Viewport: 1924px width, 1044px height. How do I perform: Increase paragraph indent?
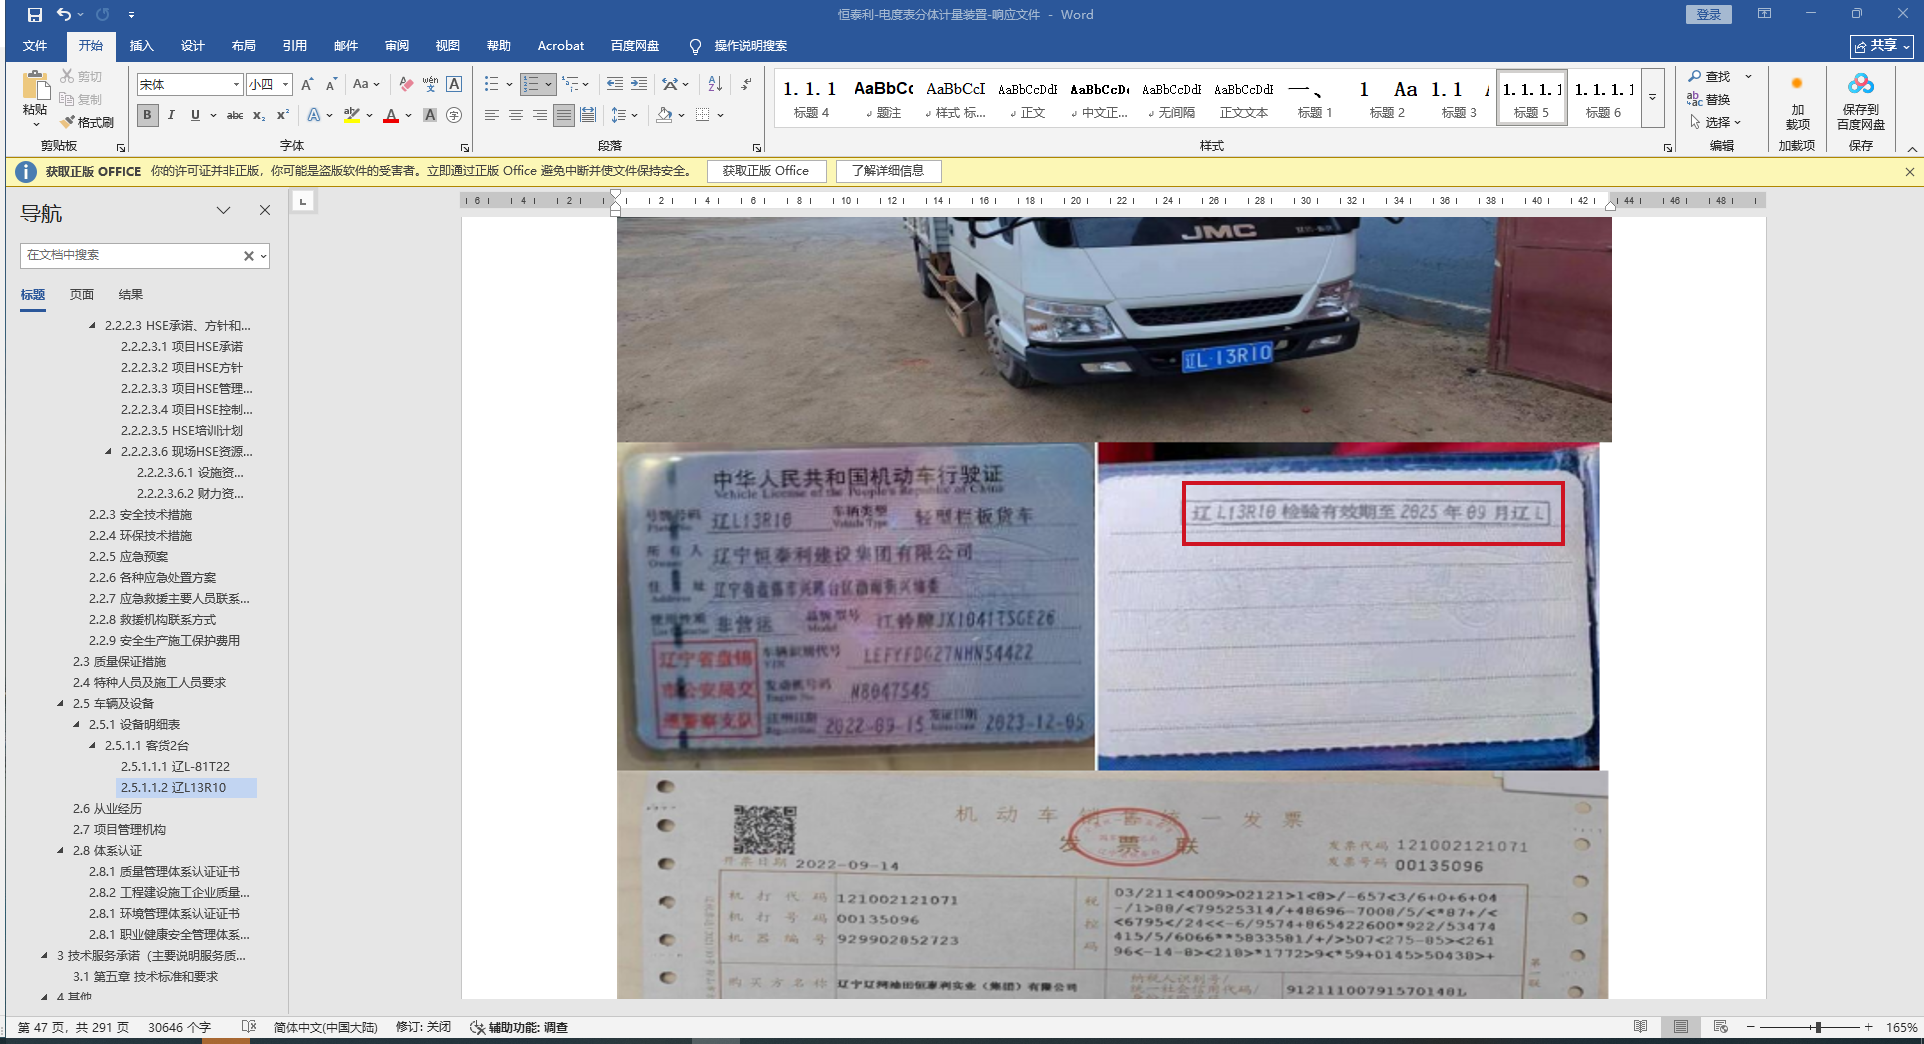click(x=639, y=84)
